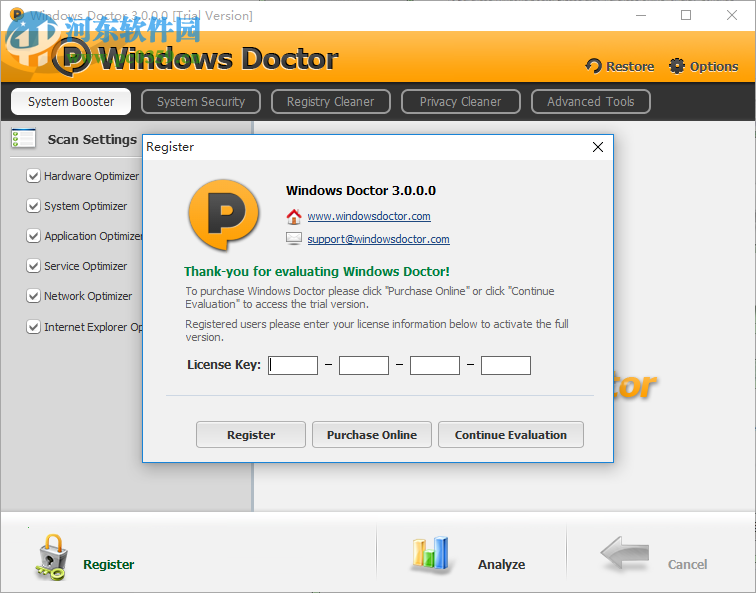Toggle Application Optimizer checkbox
The width and height of the screenshot is (756, 593).
coord(33,236)
